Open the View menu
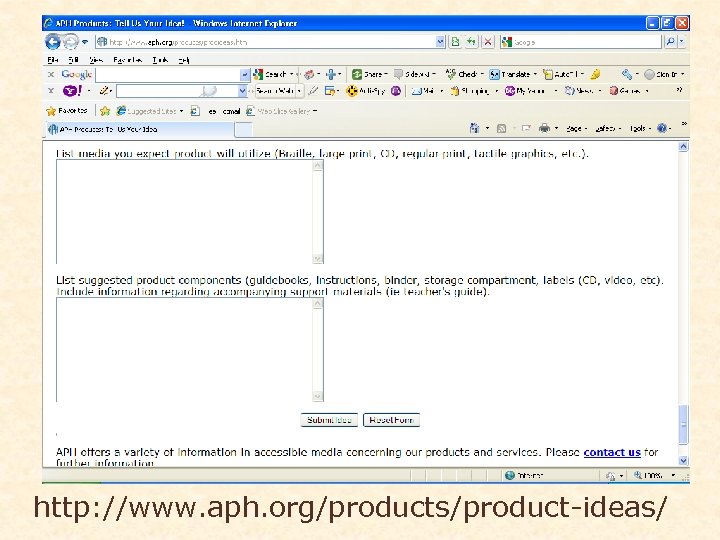The height and width of the screenshot is (540, 720). (96, 60)
